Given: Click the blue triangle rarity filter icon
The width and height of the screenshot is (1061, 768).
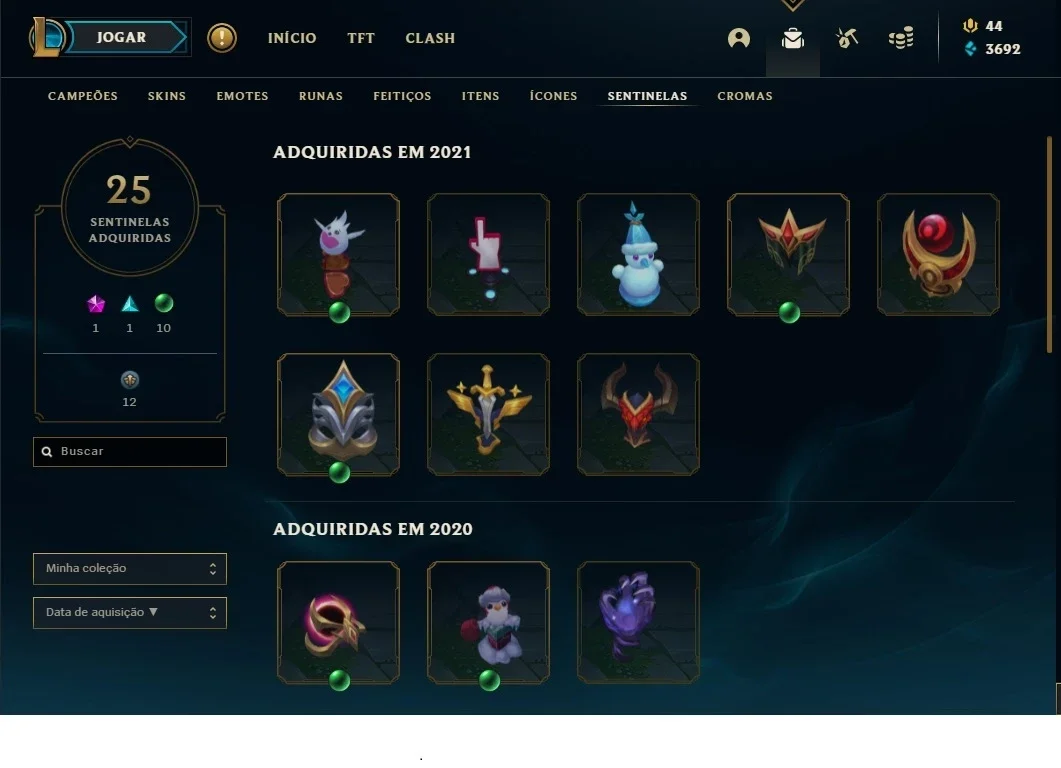Looking at the screenshot, I should [x=130, y=304].
